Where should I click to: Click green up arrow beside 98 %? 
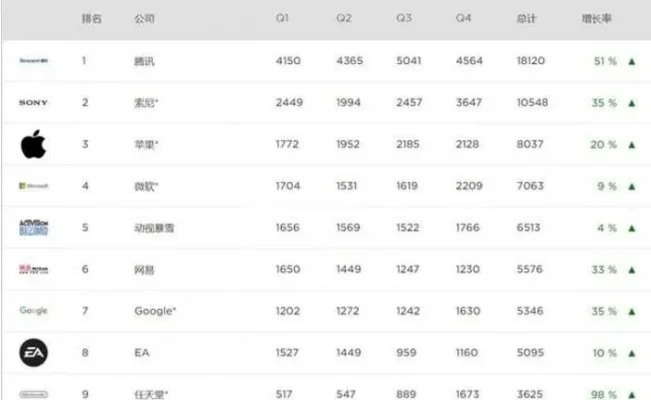tap(632, 395)
